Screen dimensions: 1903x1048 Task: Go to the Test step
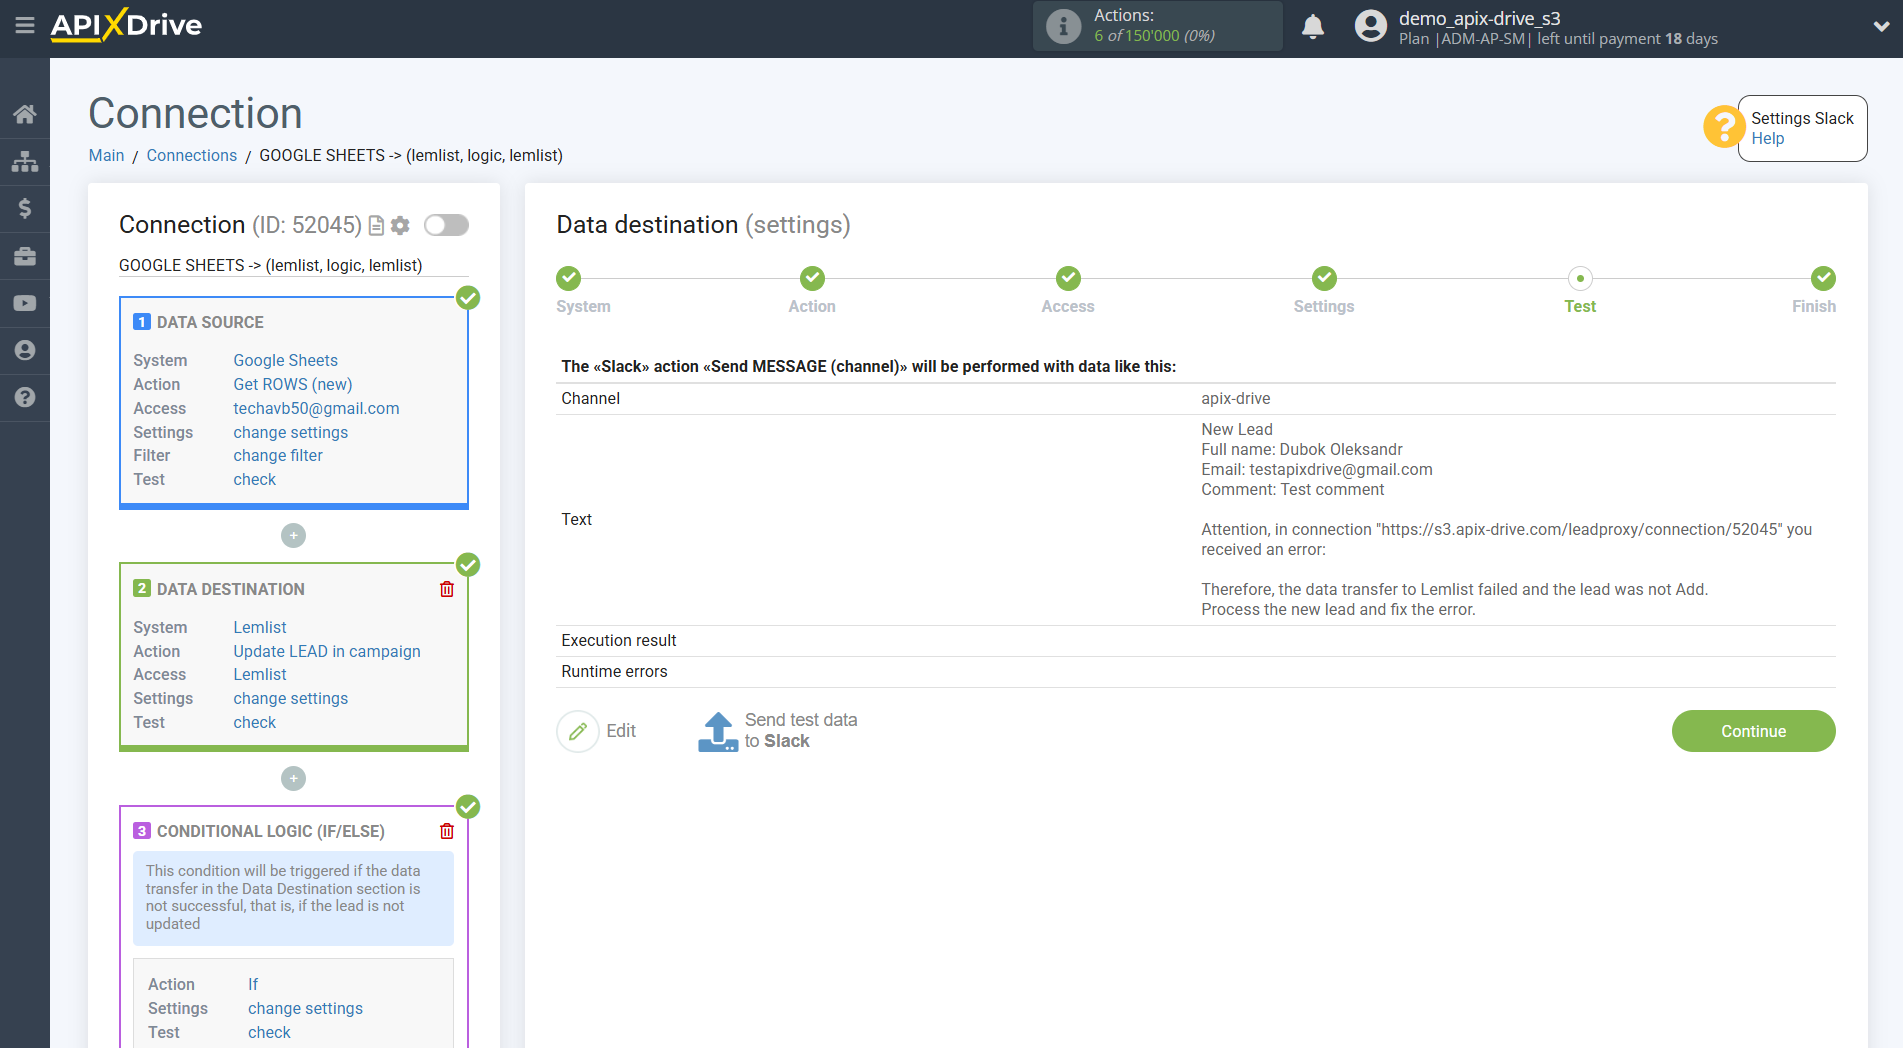click(x=1580, y=278)
